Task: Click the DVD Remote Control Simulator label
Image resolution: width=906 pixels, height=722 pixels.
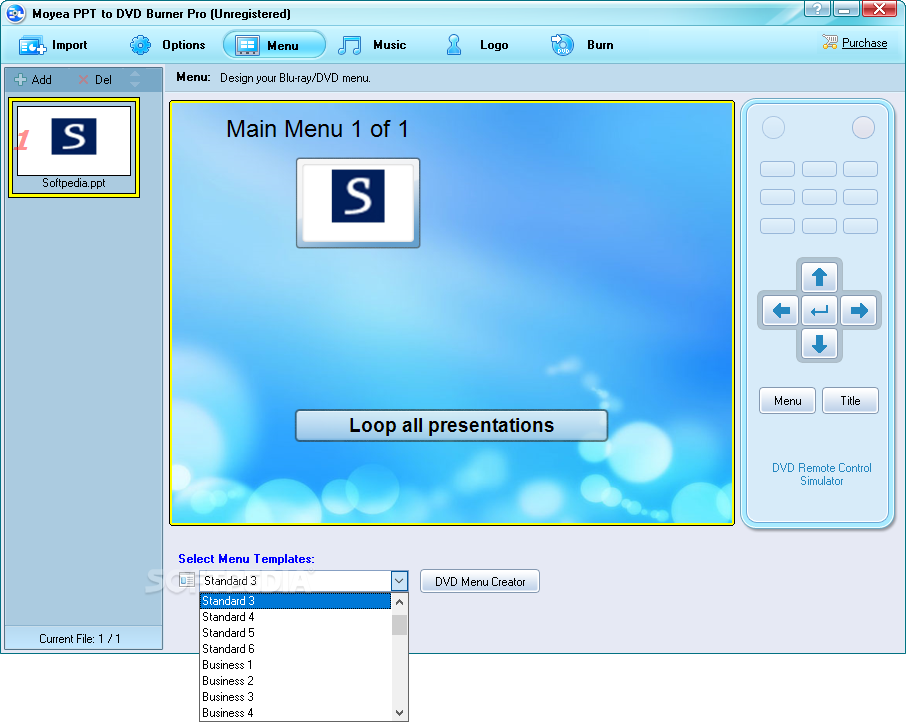Action: tap(822, 474)
